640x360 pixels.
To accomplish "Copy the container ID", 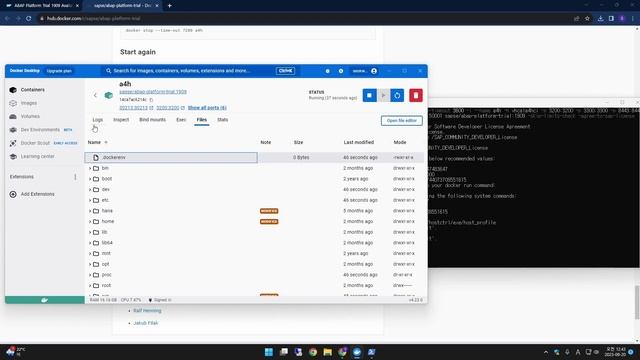I will click(151, 100).
